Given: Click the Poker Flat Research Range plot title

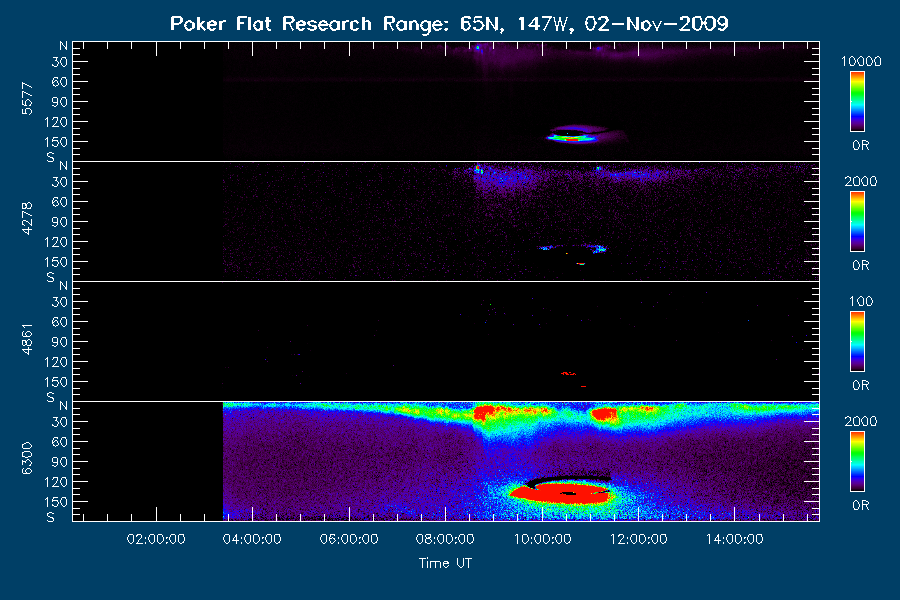Looking at the screenshot, I should click(449, 24).
